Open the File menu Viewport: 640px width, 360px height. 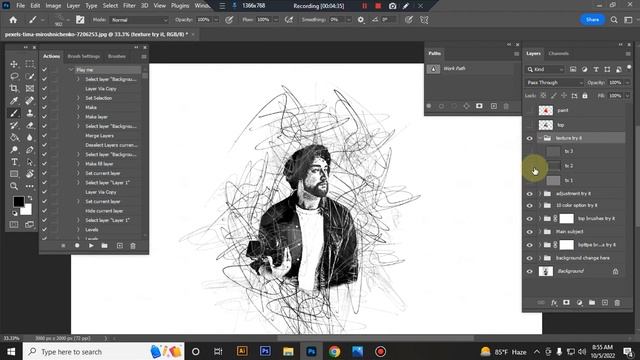pyautogui.click(x=20, y=6)
